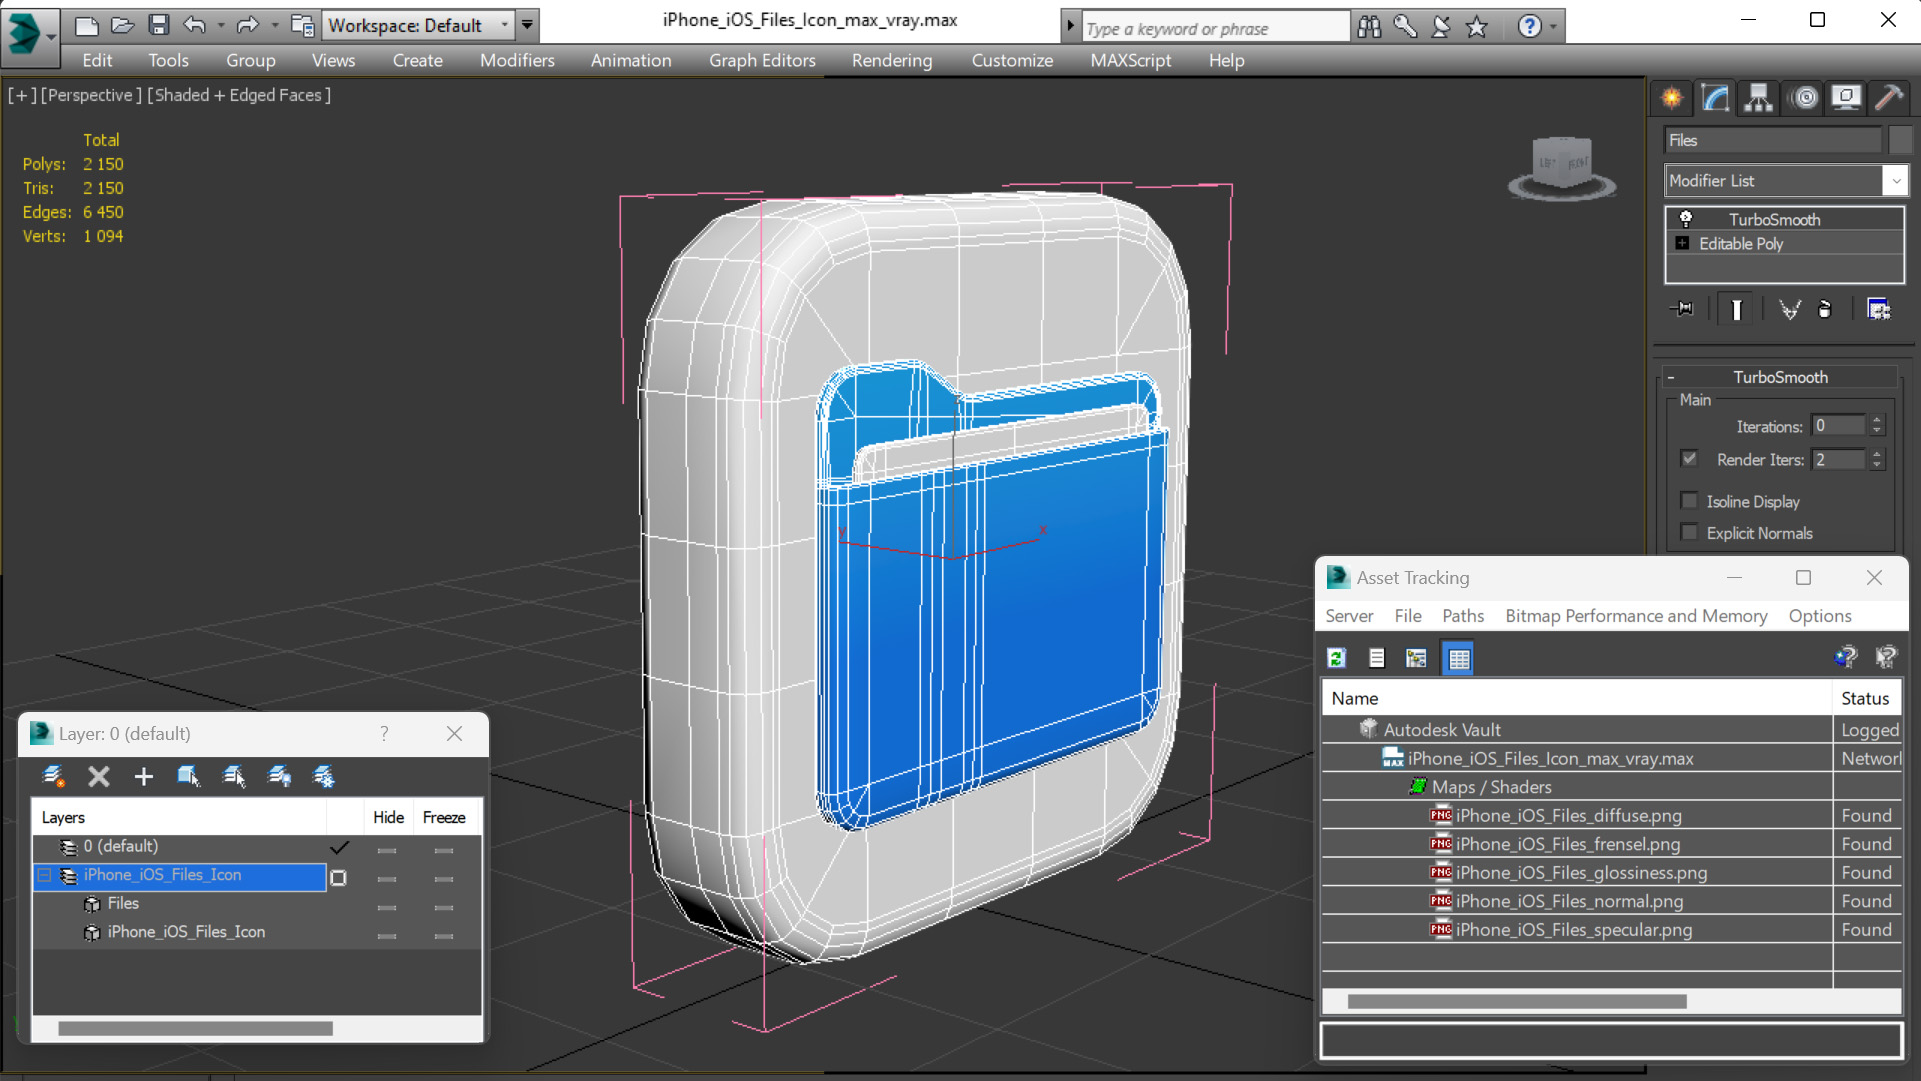Click the Favorites star icon

pos(1477,27)
